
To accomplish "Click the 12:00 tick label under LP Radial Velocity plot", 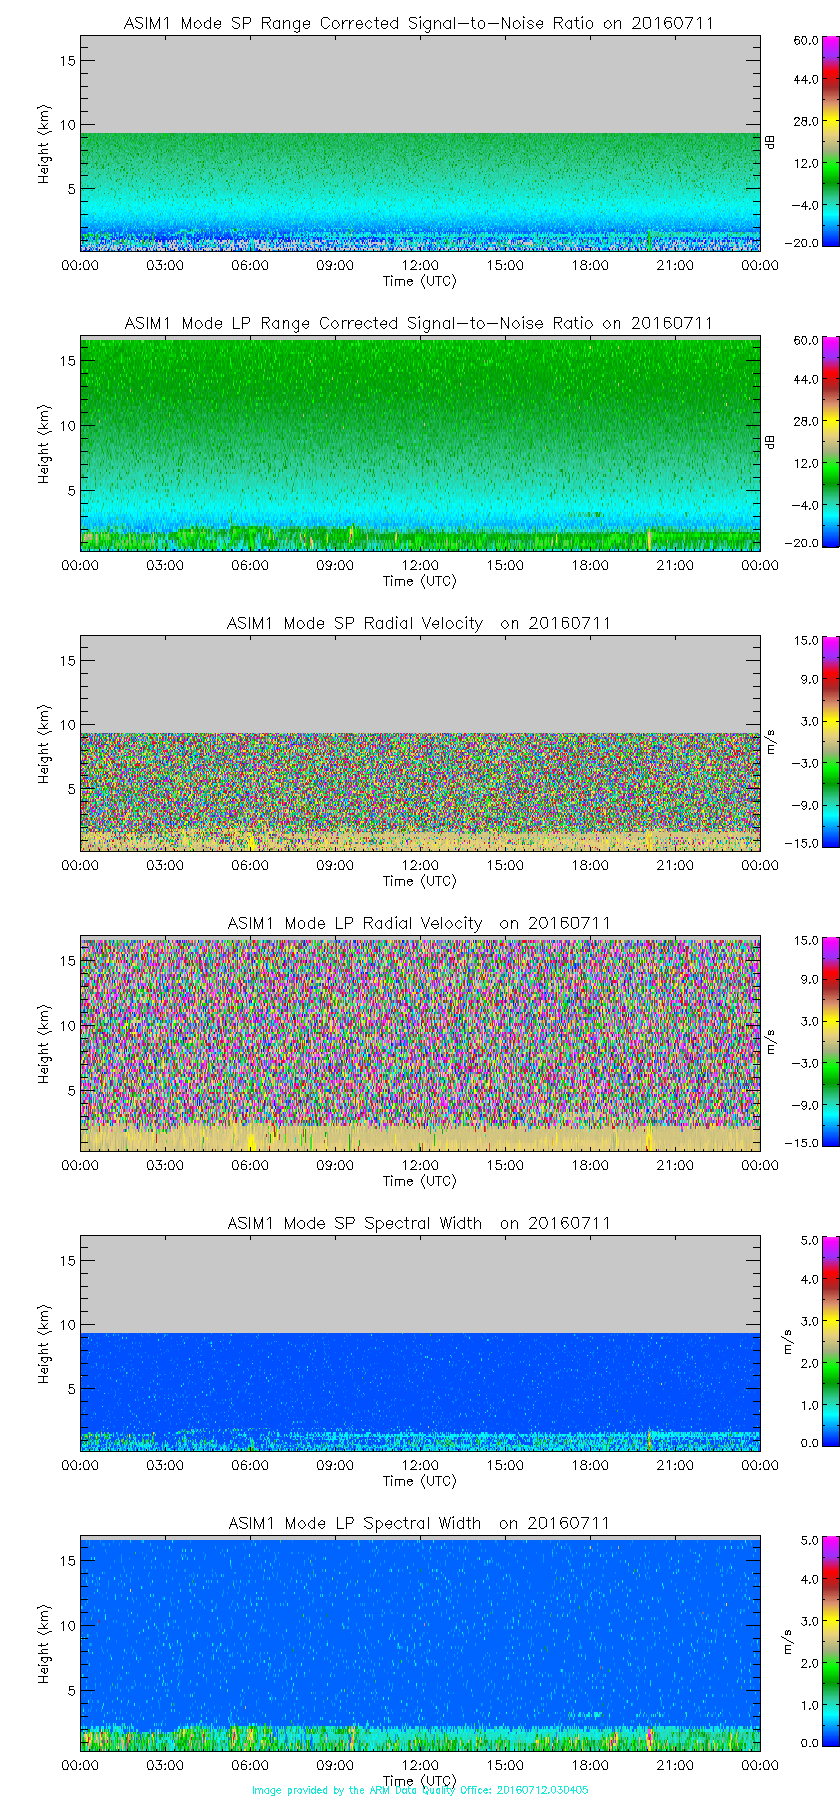I will (x=420, y=1165).
